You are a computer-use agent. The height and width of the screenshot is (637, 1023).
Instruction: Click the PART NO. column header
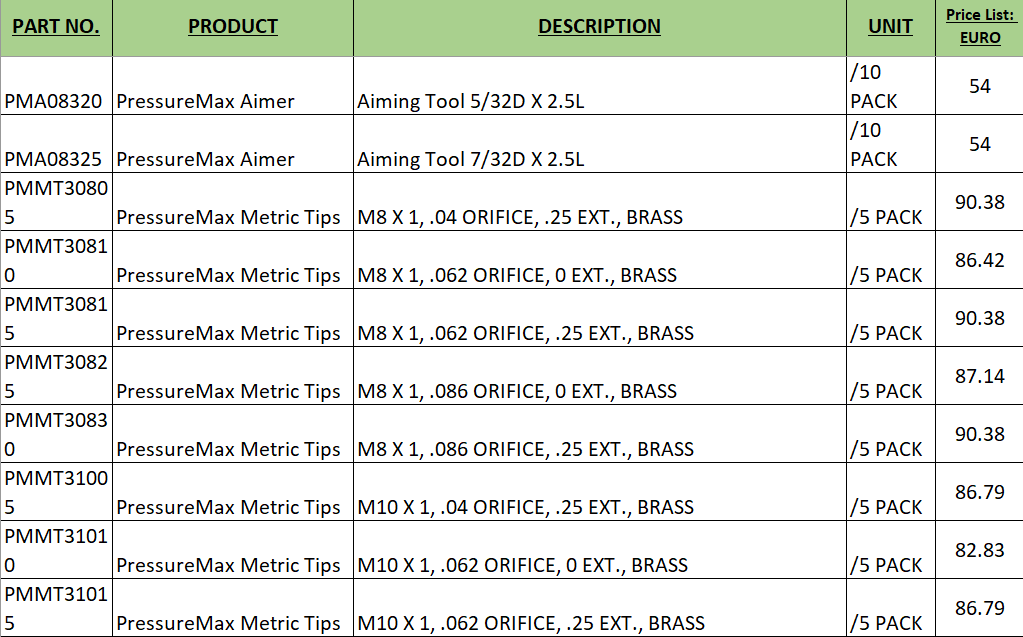pos(56,28)
